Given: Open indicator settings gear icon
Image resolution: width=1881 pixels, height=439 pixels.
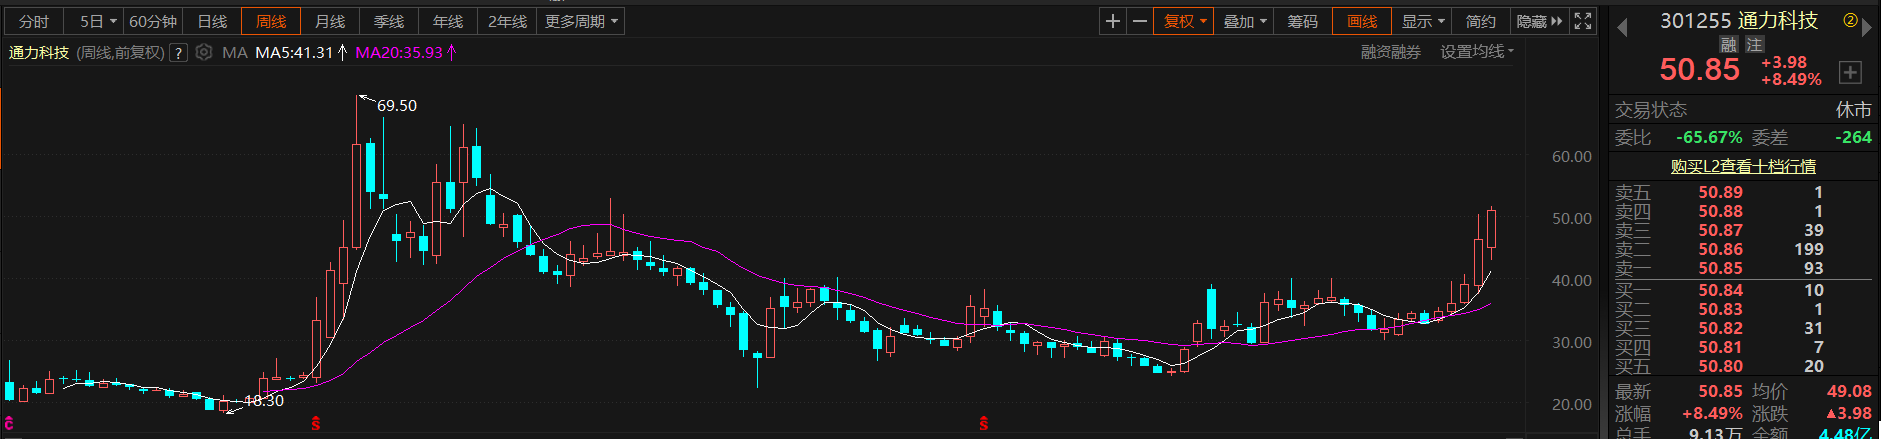Looking at the screenshot, I should coord(204,52).
